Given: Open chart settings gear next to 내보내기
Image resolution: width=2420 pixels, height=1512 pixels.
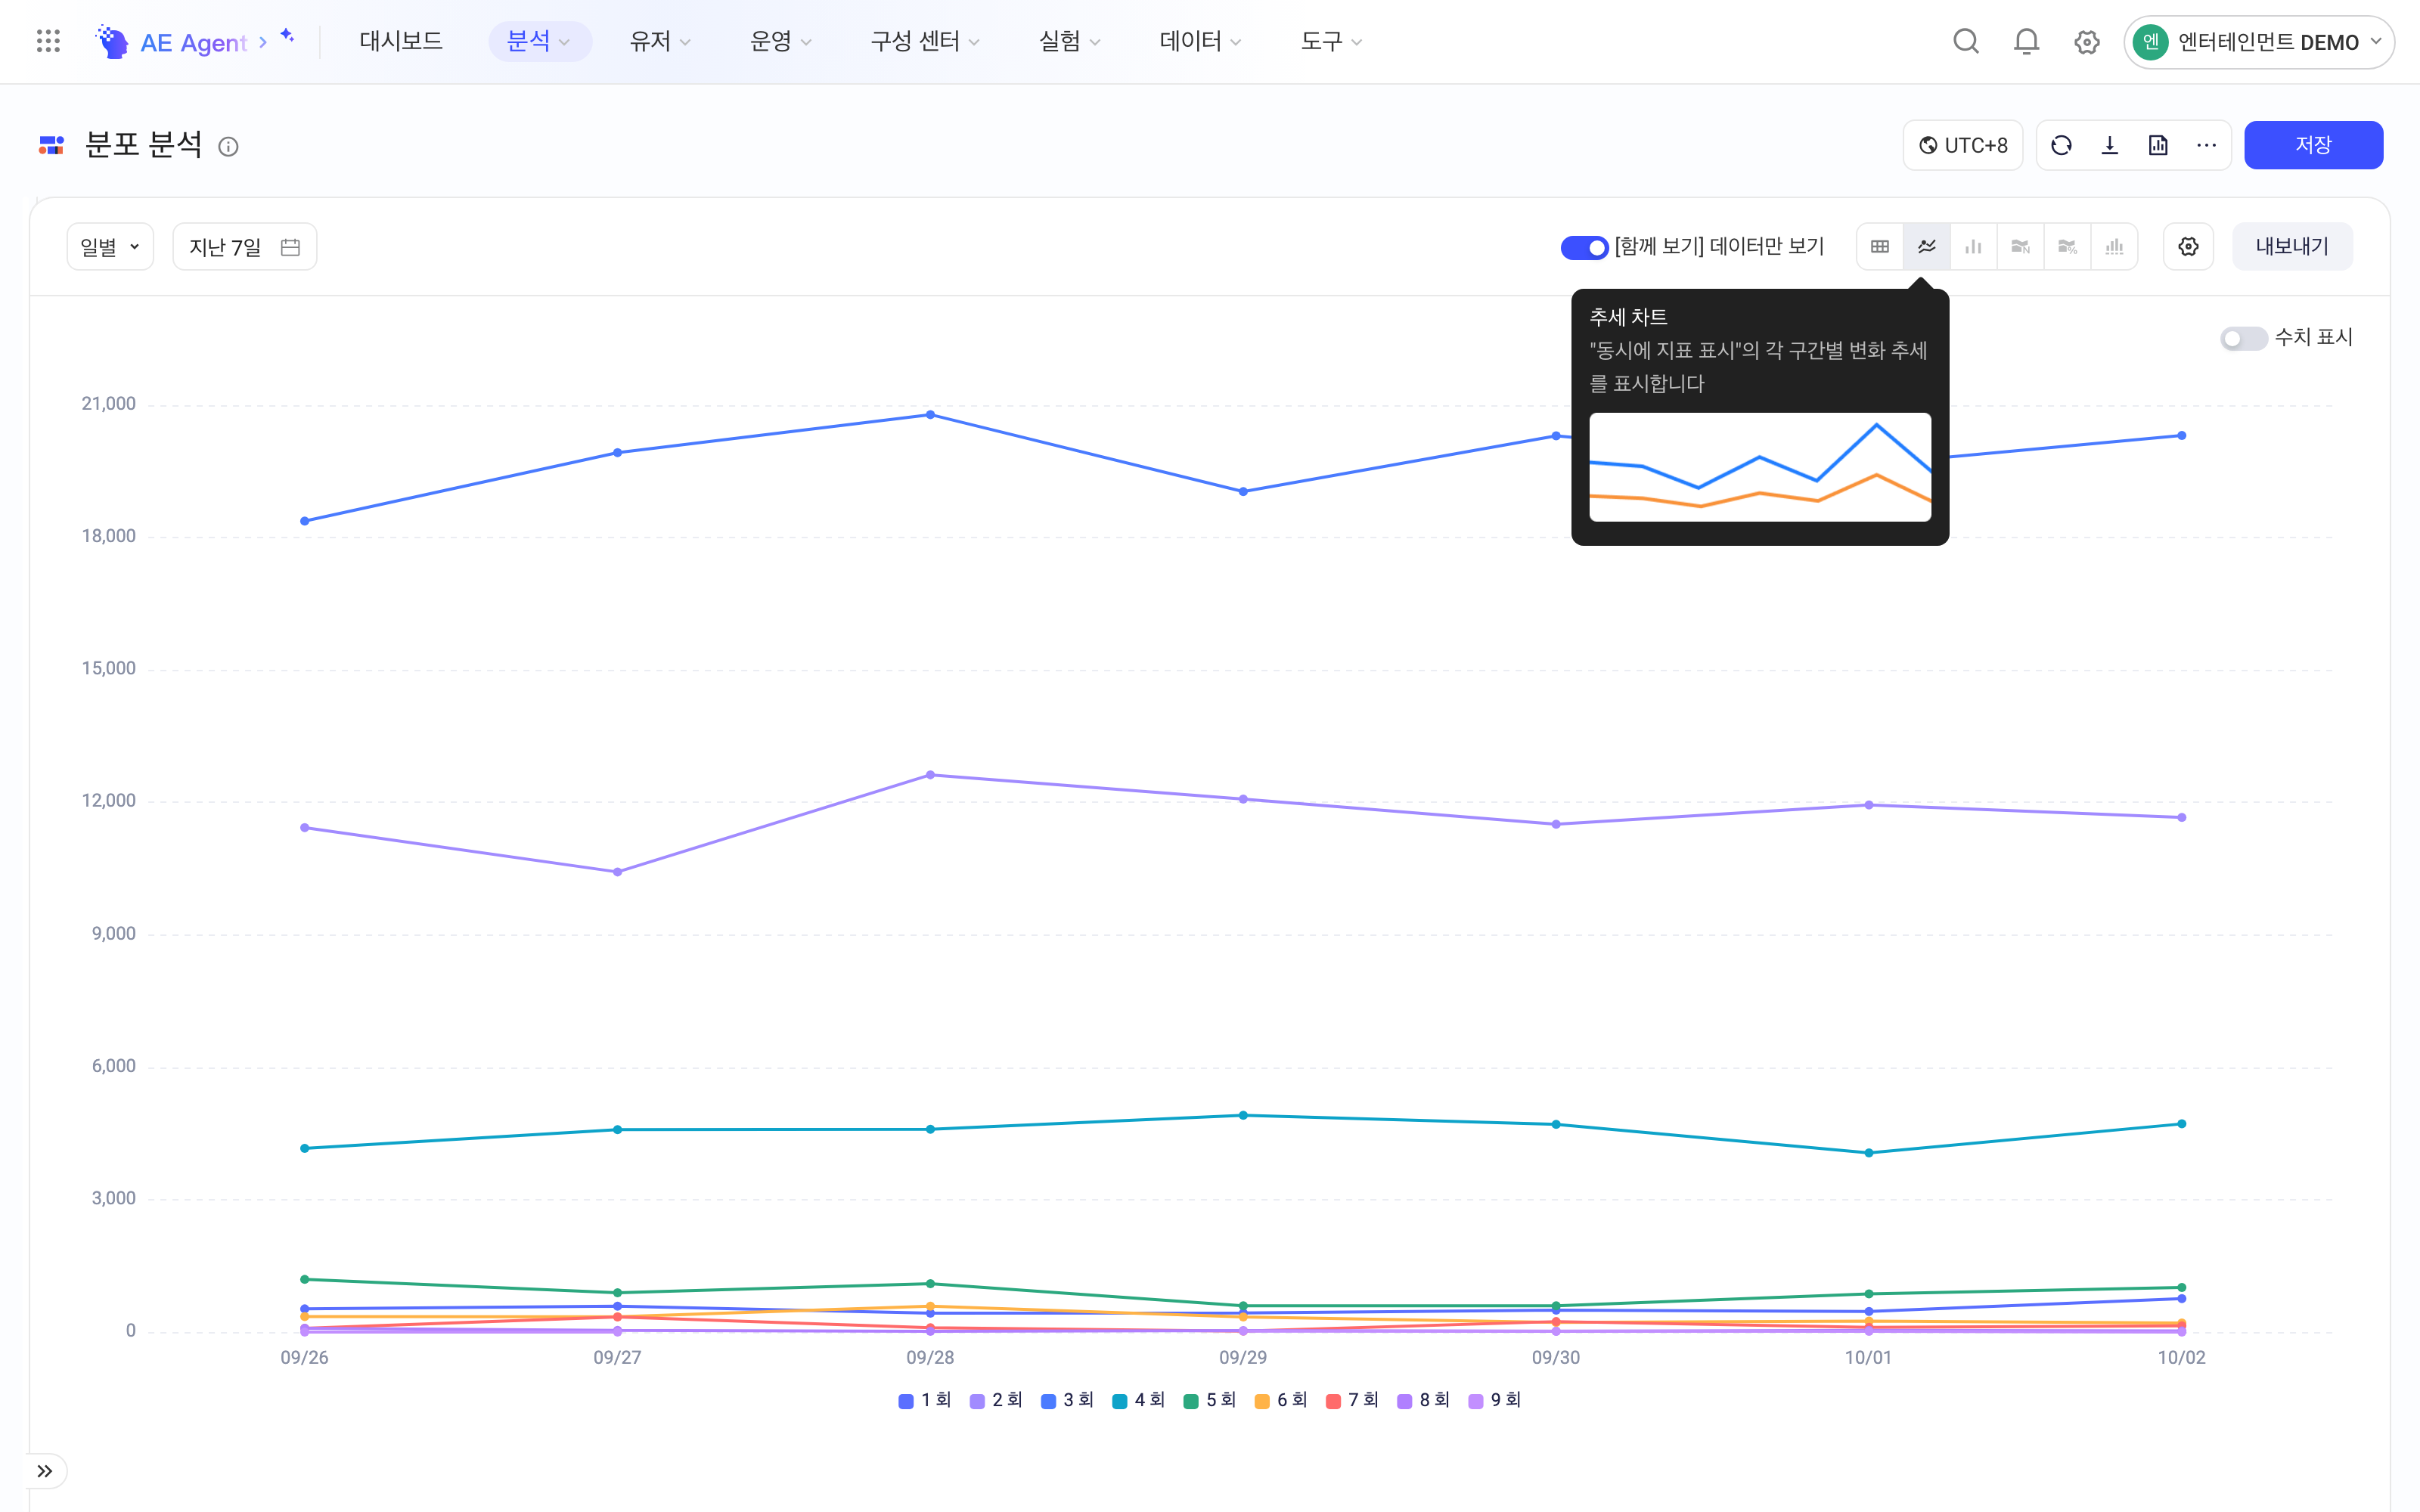Looking at the screenshot, I should tap(2188, 247).
